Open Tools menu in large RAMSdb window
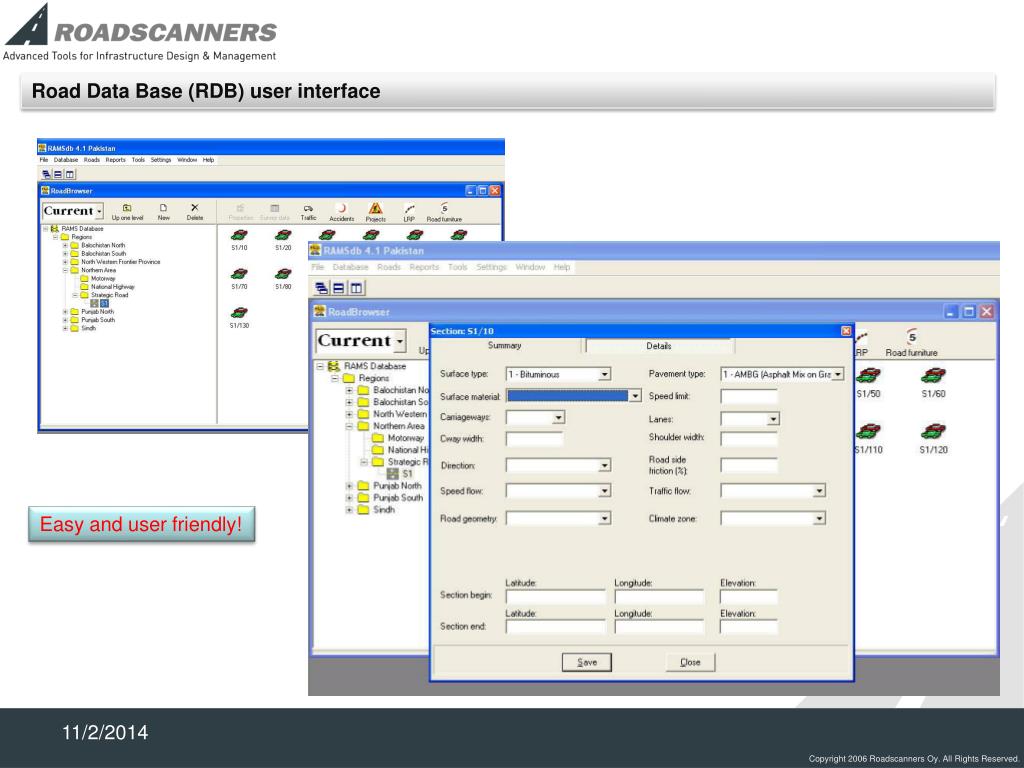Image resolution: width=1024 pixels, height=768 pixels. (x=458, y=267)
